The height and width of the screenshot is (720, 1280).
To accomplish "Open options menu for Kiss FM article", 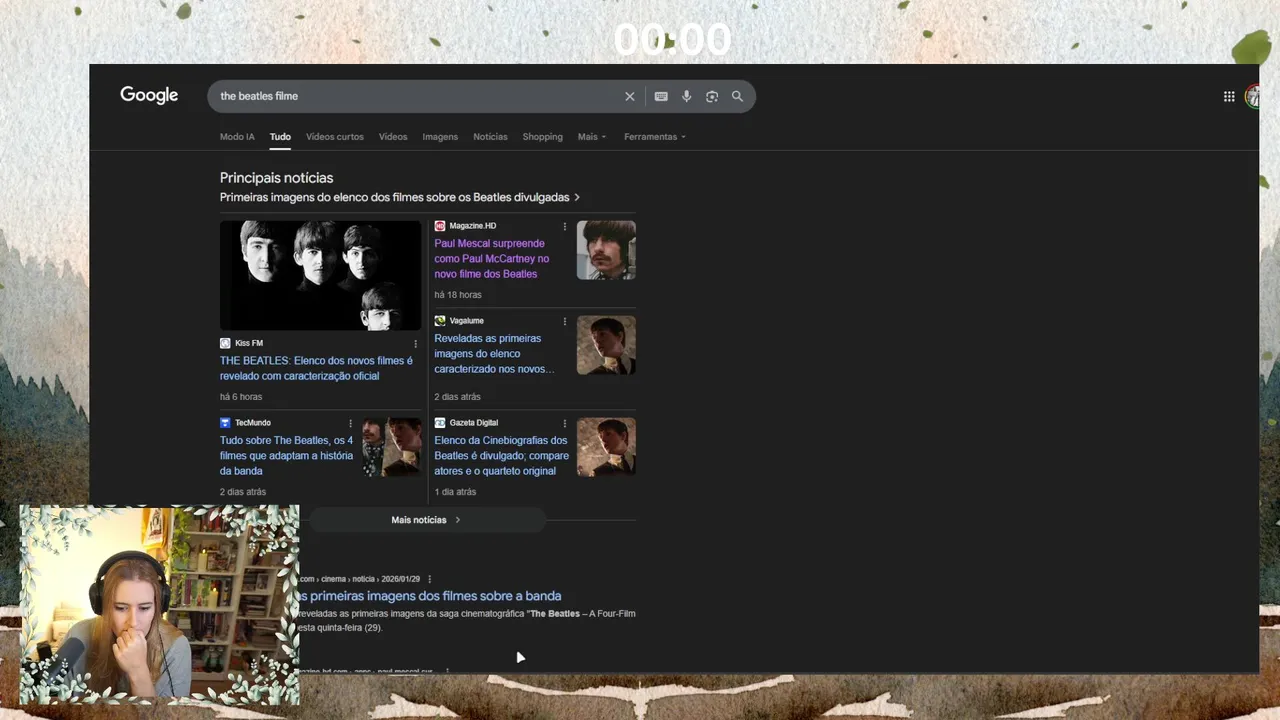I will pos(416,344).
